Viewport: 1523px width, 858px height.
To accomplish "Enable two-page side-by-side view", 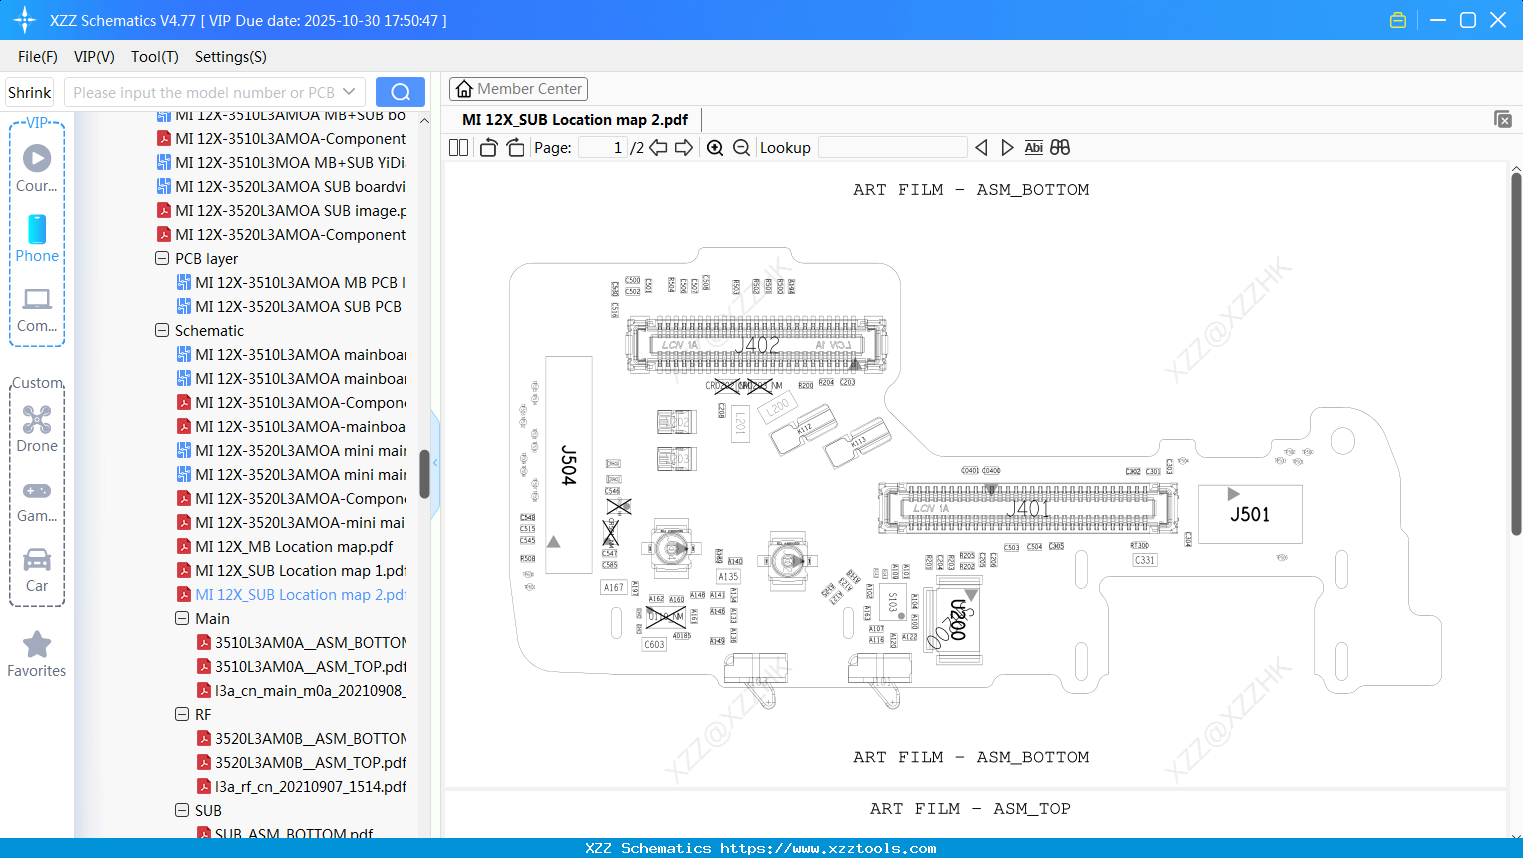I will 457,146.
